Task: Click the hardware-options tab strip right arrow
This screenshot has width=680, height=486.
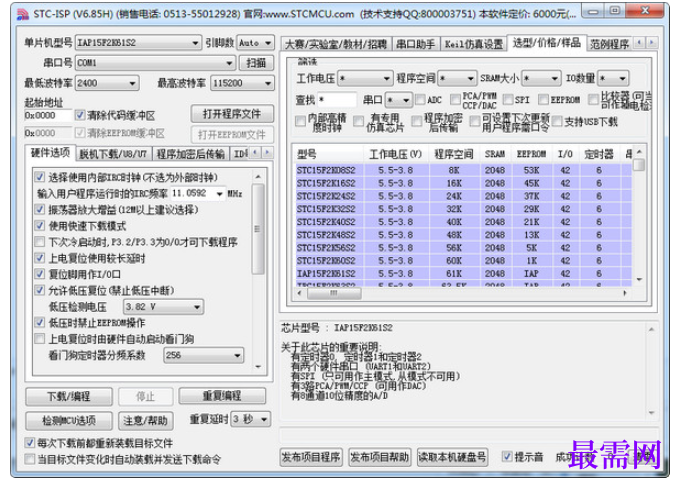Action: tap(268, 152)
